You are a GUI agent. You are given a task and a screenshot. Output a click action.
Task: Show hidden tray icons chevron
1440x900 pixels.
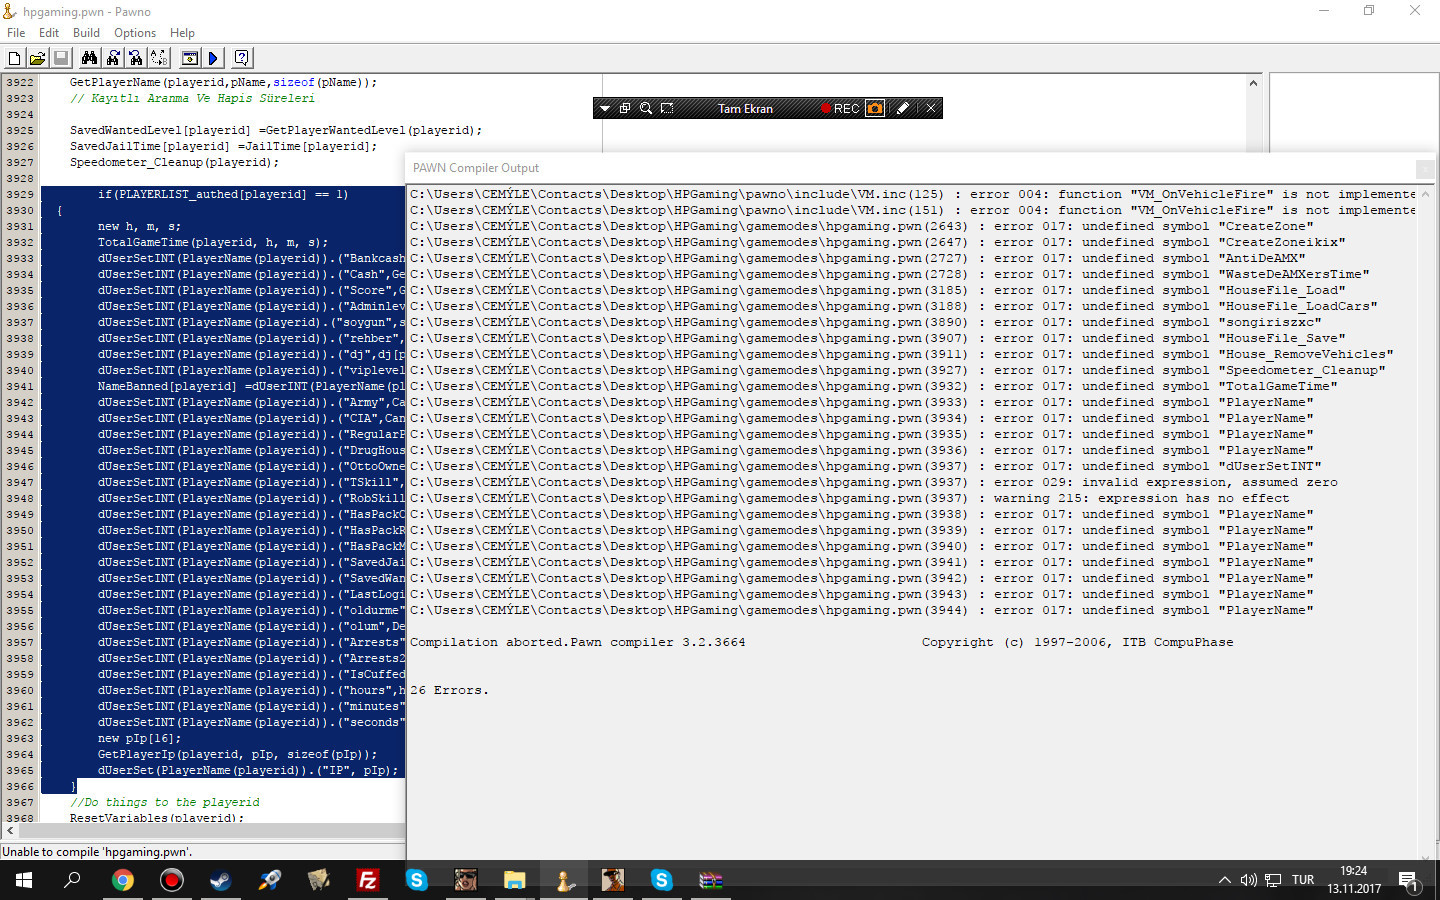[x=1224, y=880]
